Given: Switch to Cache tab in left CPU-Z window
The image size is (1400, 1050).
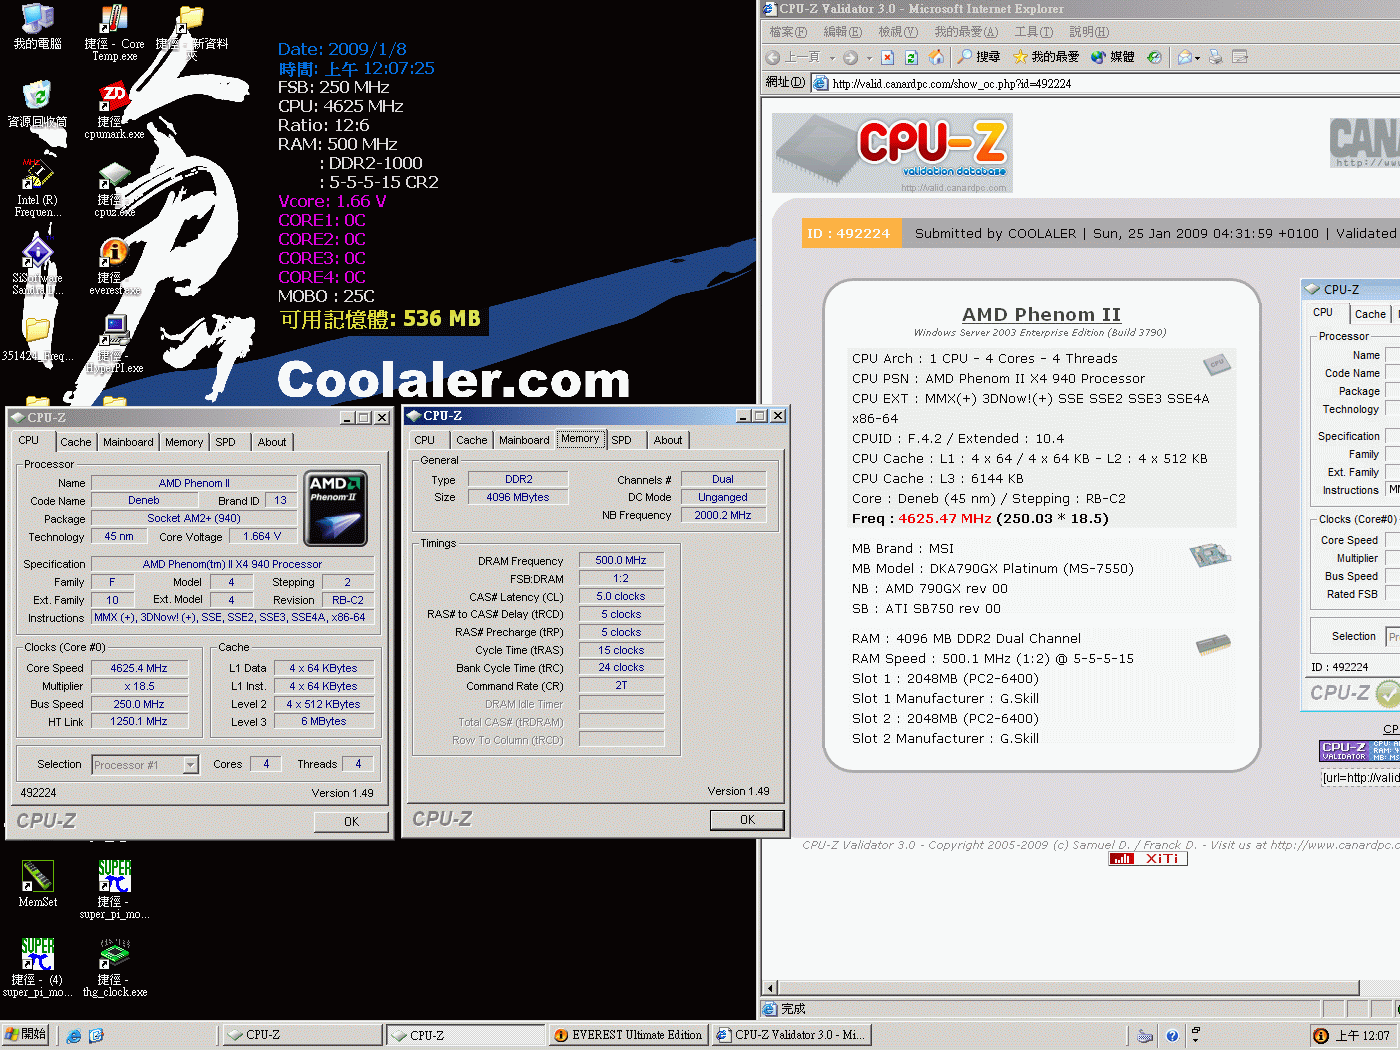Looking at the screenshot, I should click(x=75, y=442).
